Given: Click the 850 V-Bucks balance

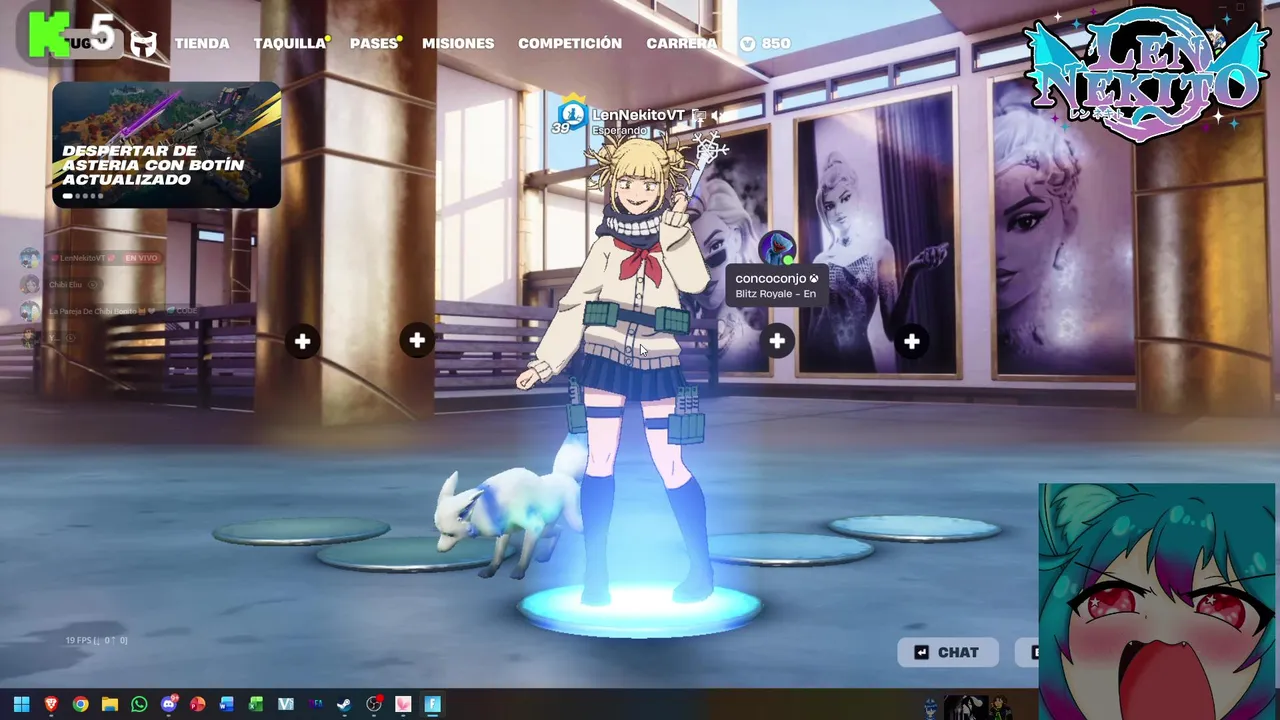Looking at the screenshot, I should (766, 44).
